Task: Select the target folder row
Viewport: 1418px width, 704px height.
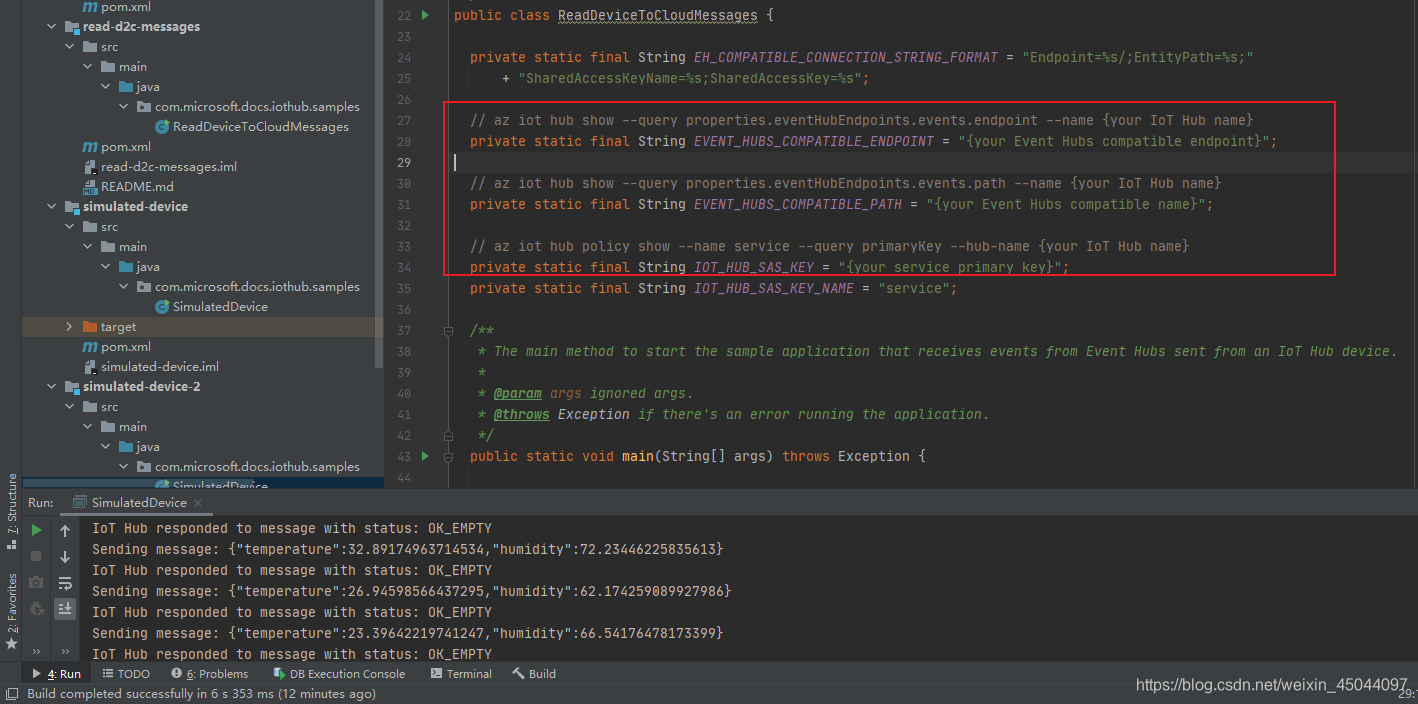Action: tap(202, 327)
